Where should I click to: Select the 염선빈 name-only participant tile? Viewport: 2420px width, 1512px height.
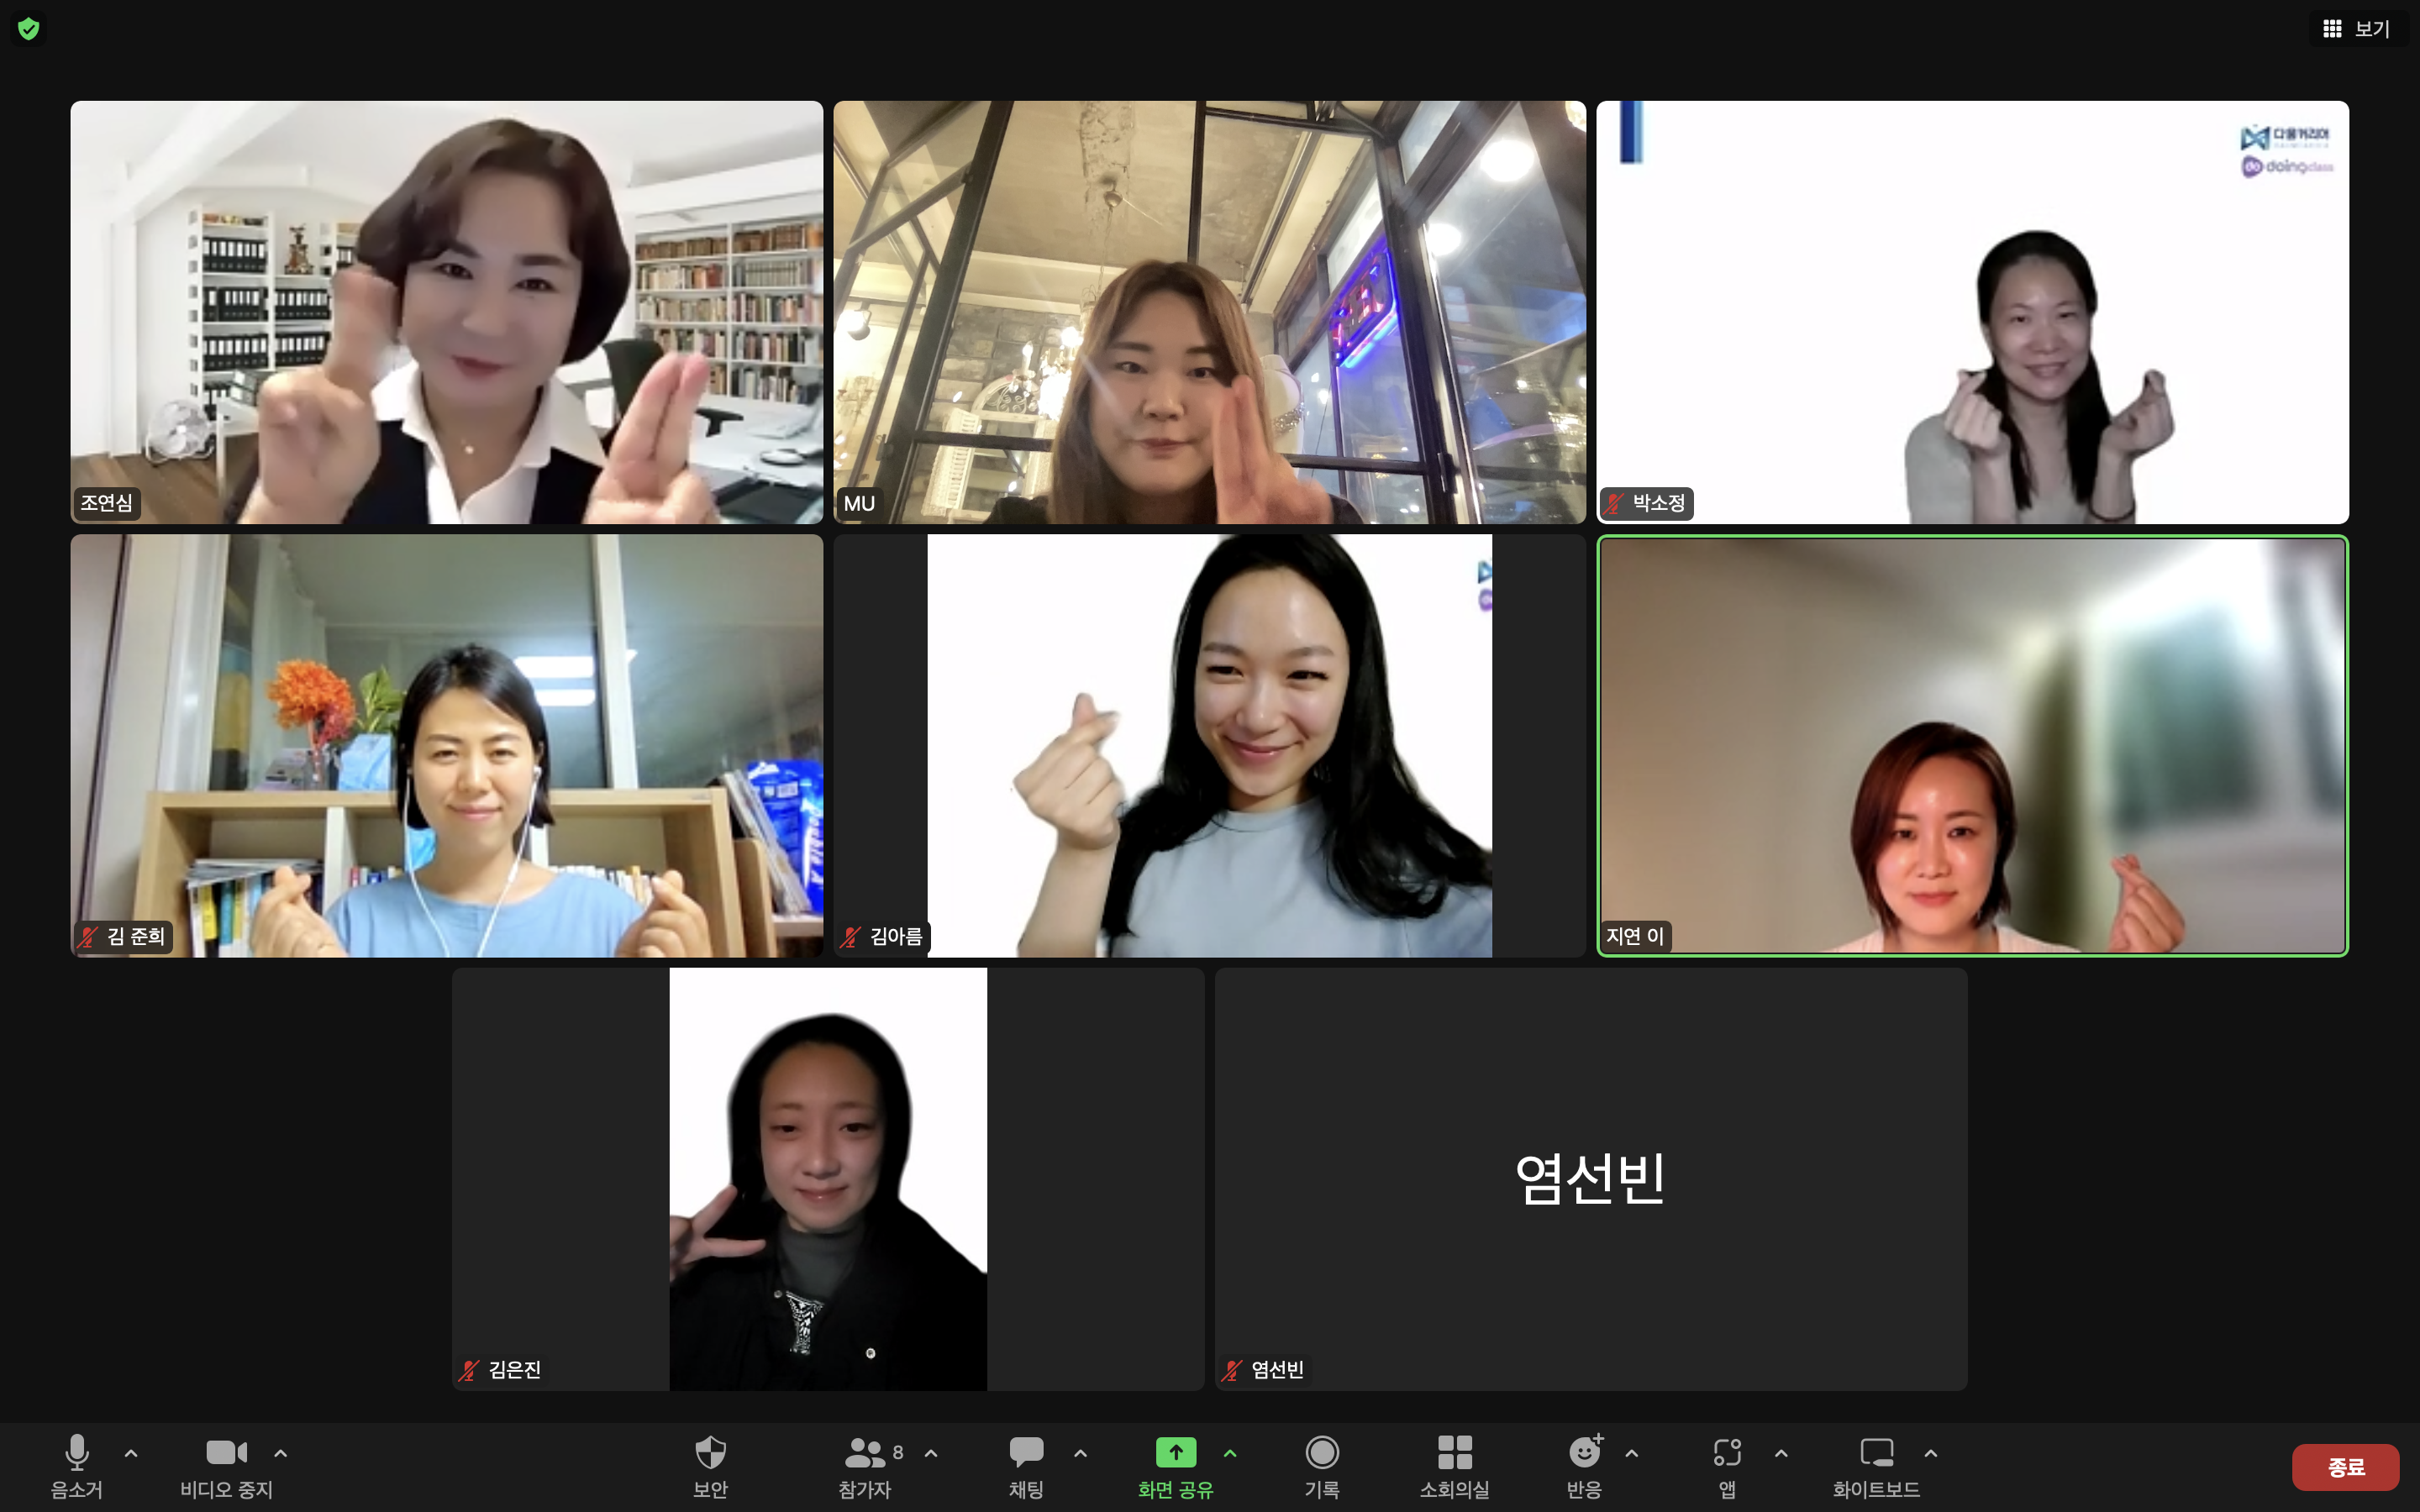(x=1590, y=1178)
